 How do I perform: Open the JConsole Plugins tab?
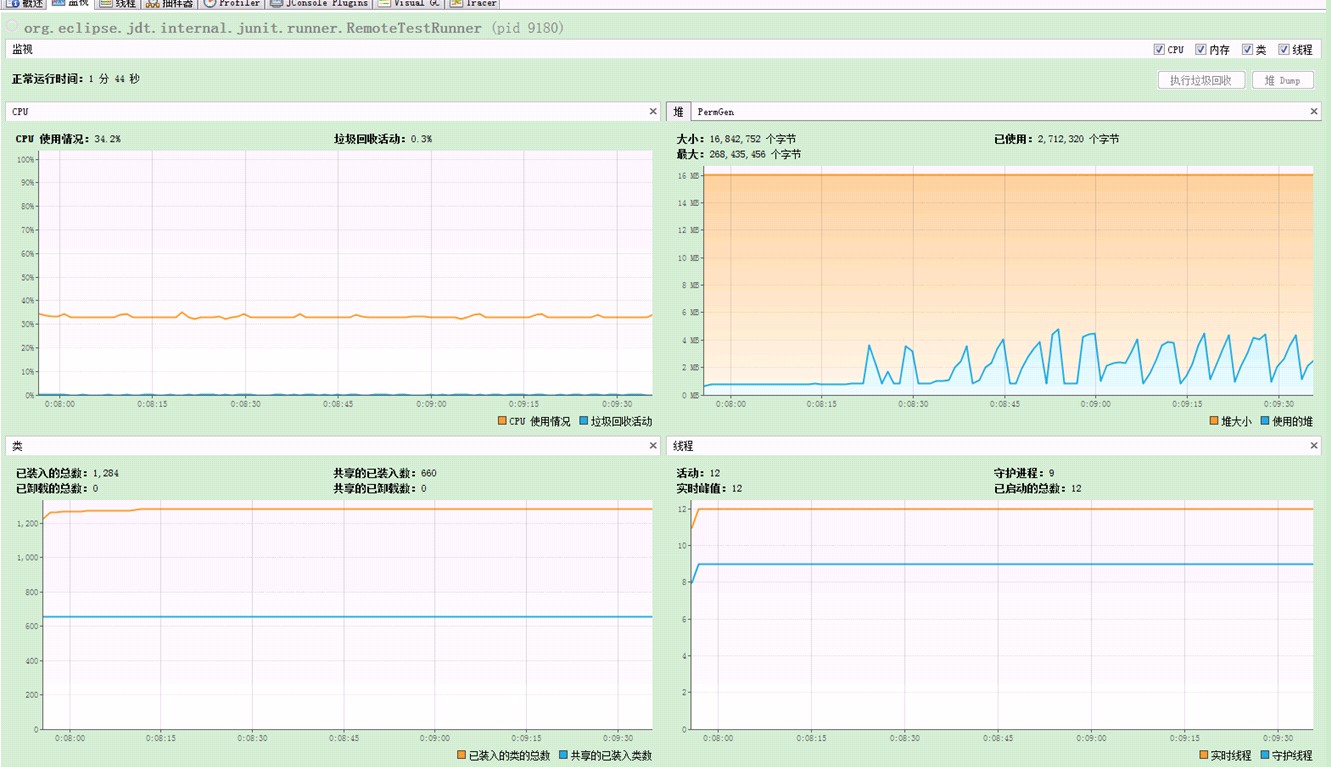point(320,3)
